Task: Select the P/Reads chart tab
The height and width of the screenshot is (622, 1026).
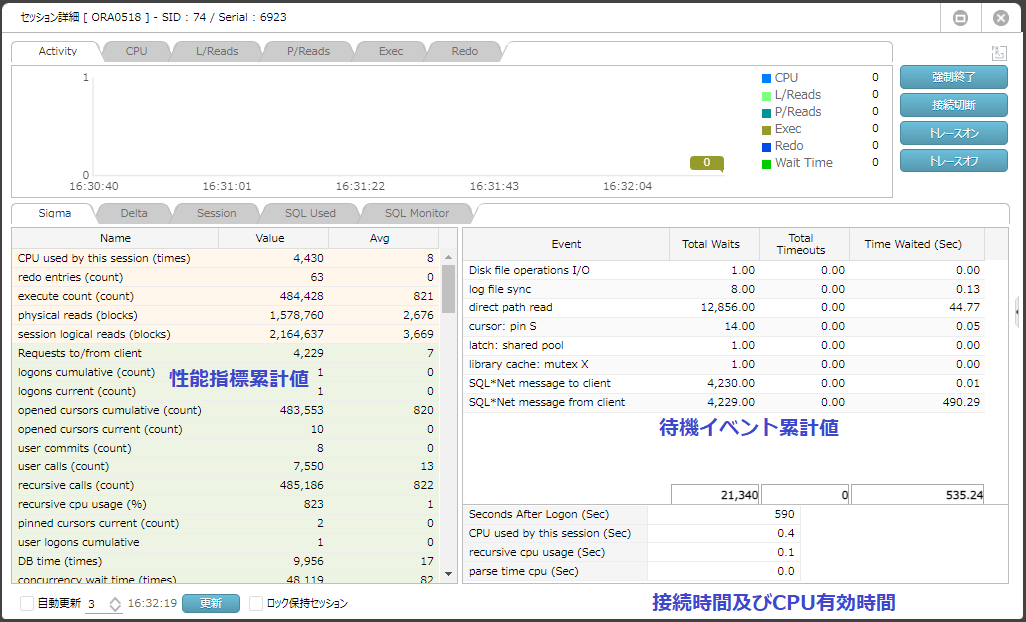Action: pos(308,51)
